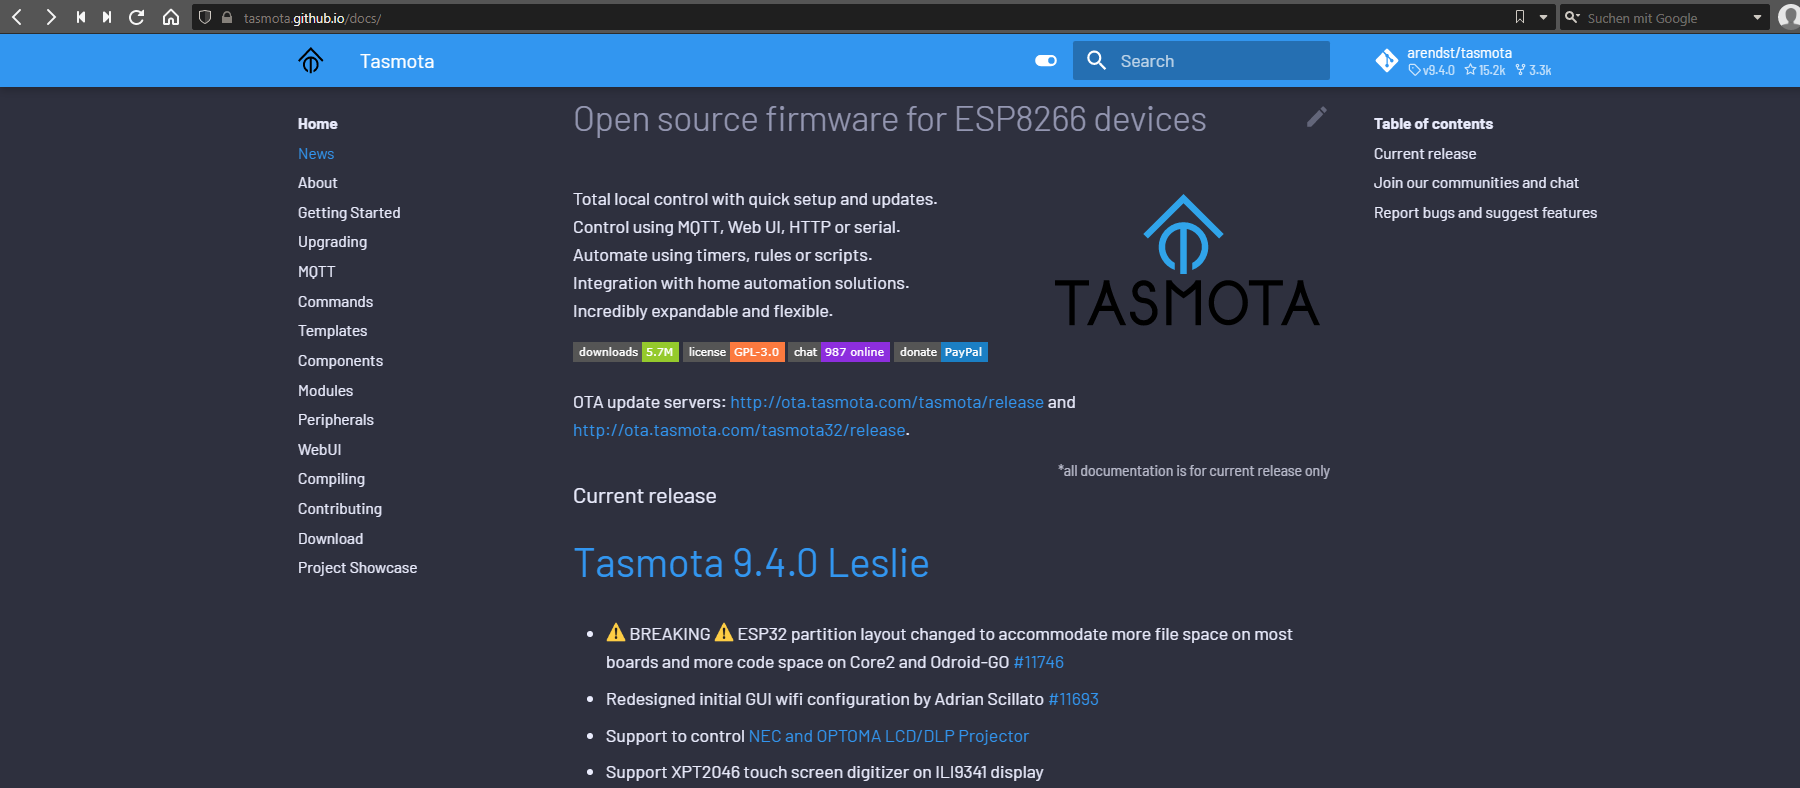Viewport: 1800px width, 788px height.
Task: Click the Tasmota logo in the header
Action: click(x=311, y=61)
